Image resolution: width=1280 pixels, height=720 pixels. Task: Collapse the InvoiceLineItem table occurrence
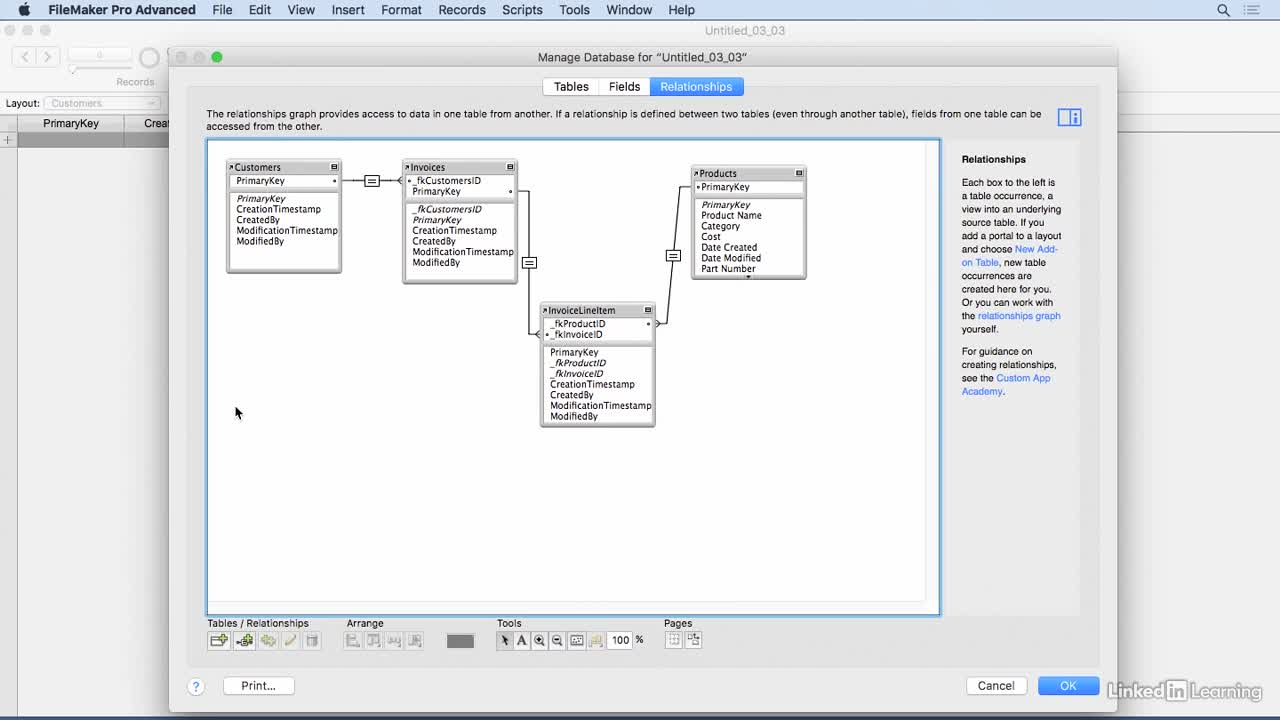[648, 310]
